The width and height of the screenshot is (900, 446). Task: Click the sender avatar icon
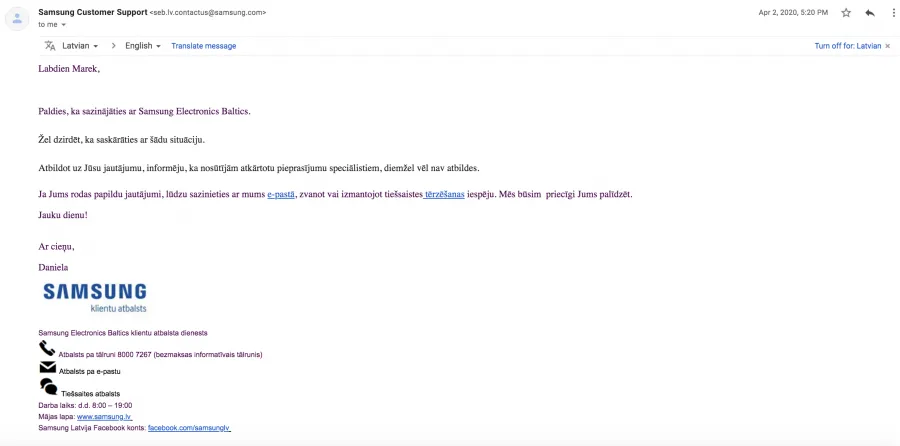point(17,18)
